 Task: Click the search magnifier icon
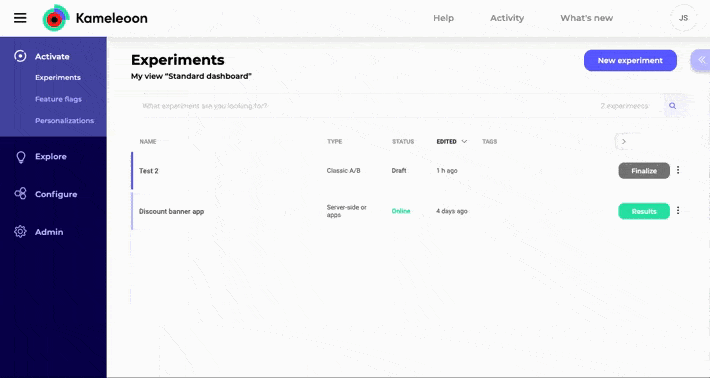[x=672, y=105]
